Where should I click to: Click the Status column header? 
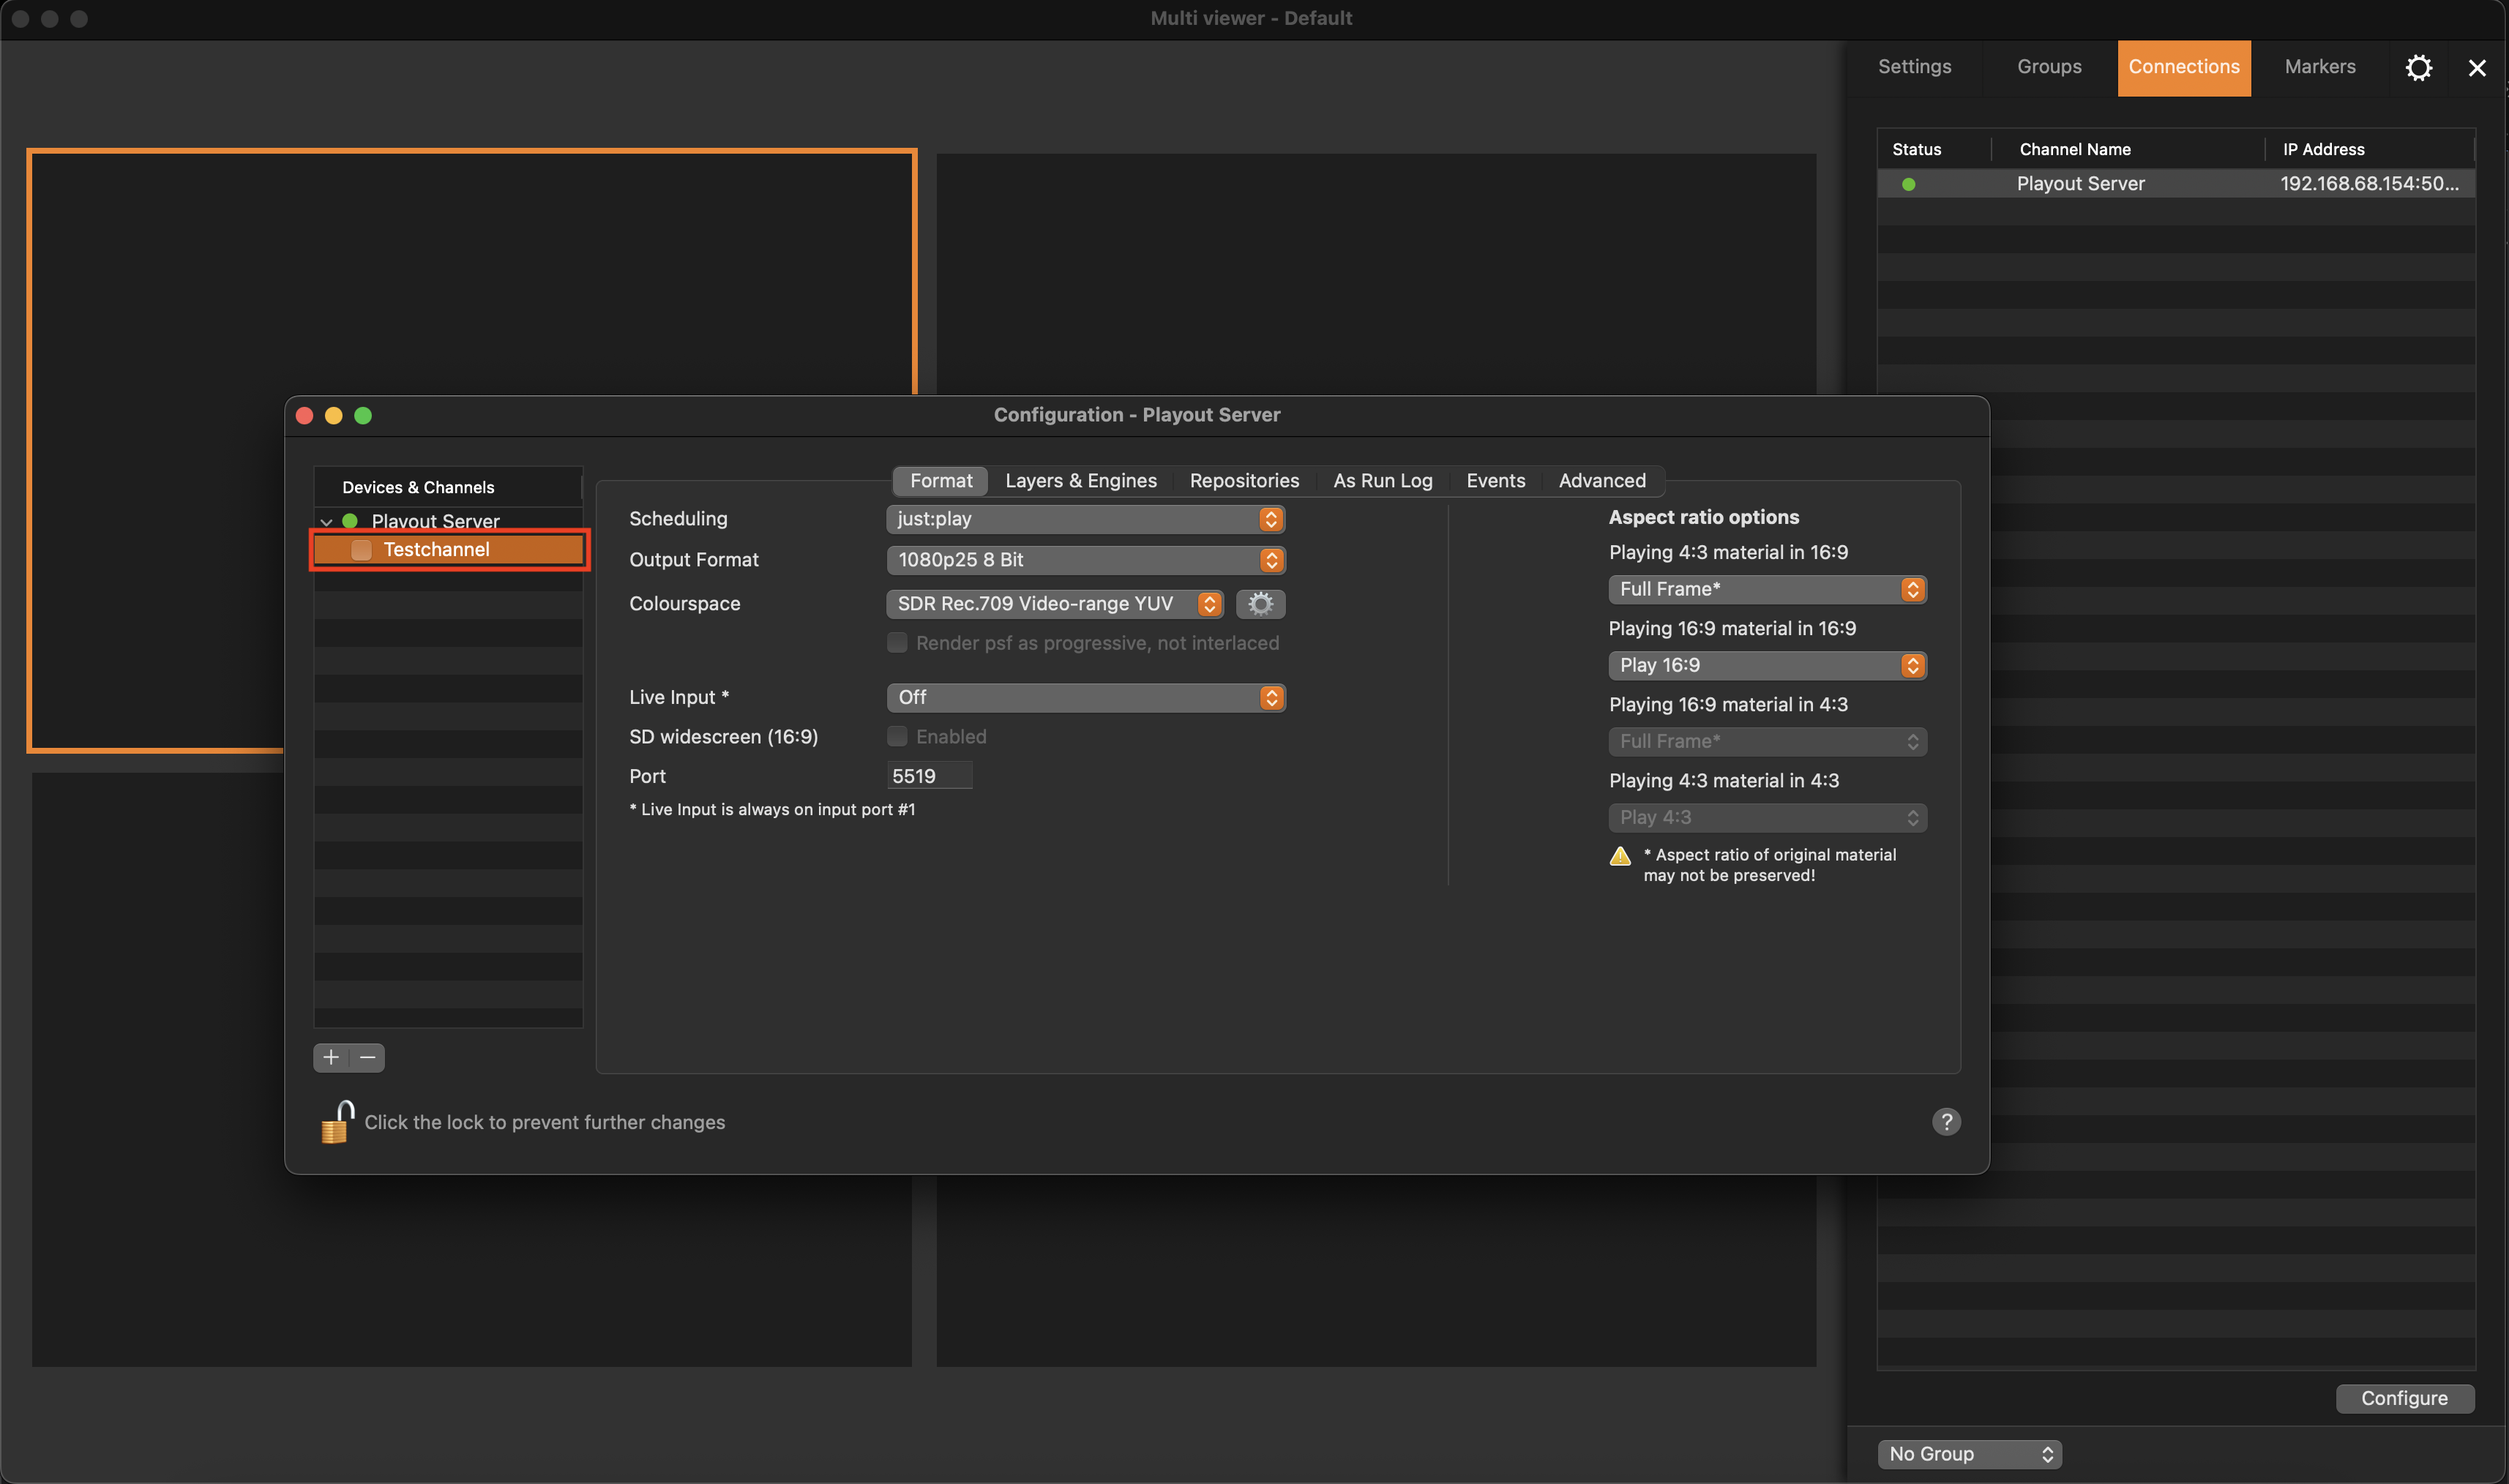coord(1934,149)
